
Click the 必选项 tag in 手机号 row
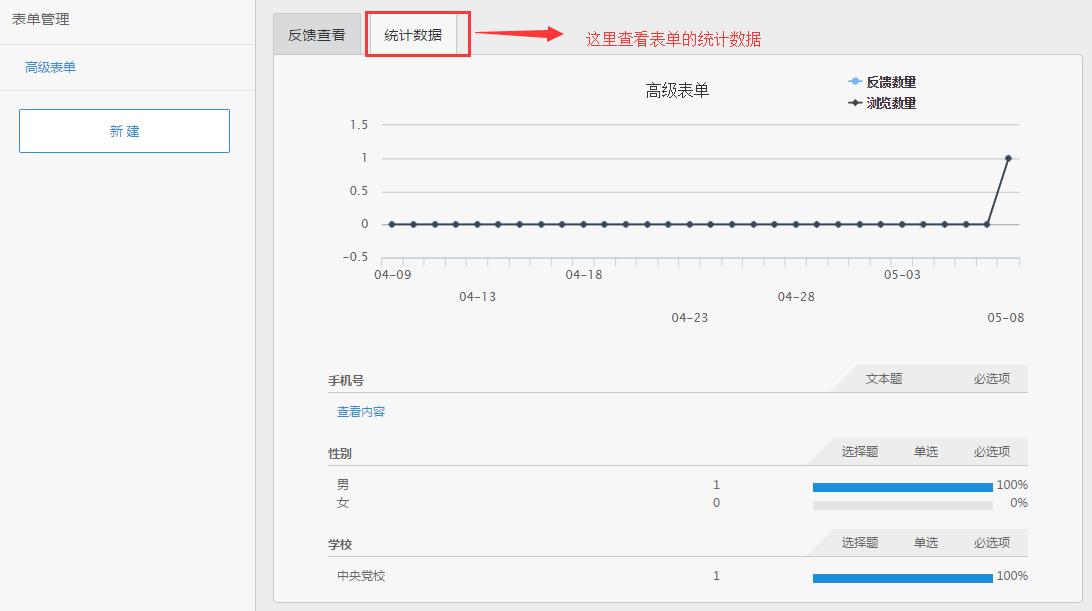[x=992, y=379]
